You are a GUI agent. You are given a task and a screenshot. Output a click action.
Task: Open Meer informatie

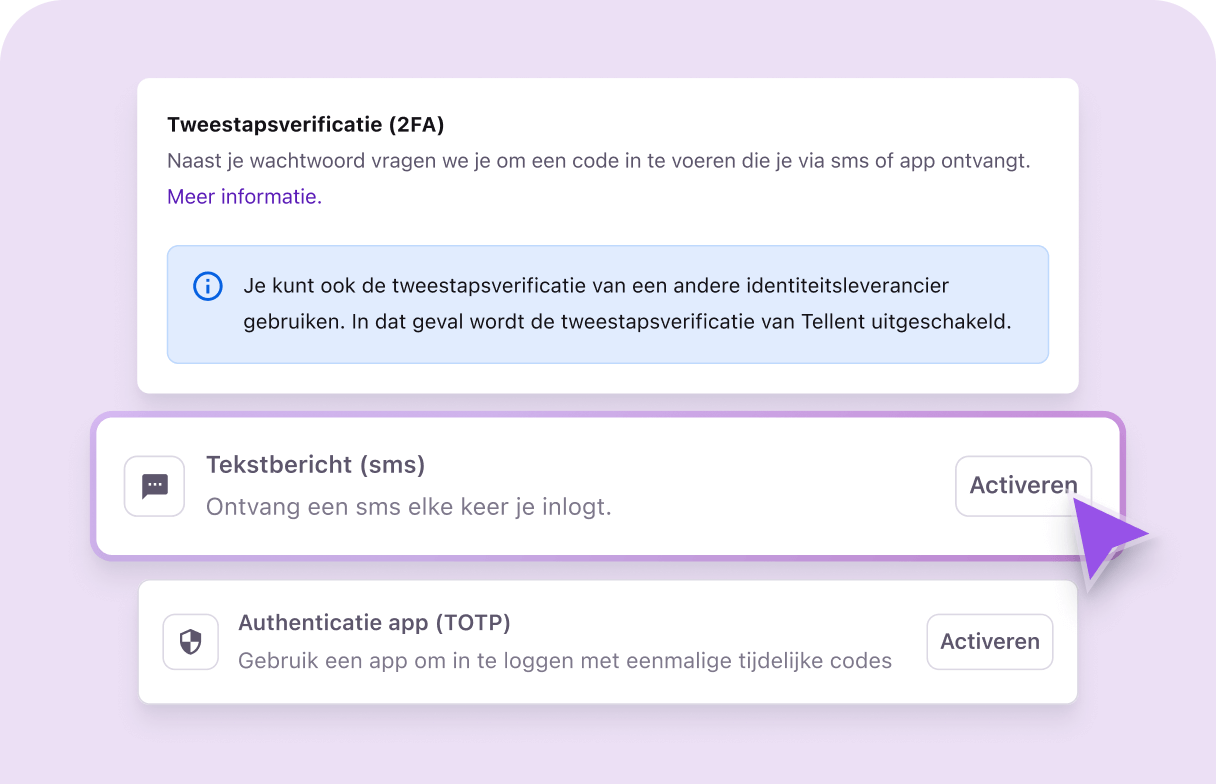coord(243,196)
